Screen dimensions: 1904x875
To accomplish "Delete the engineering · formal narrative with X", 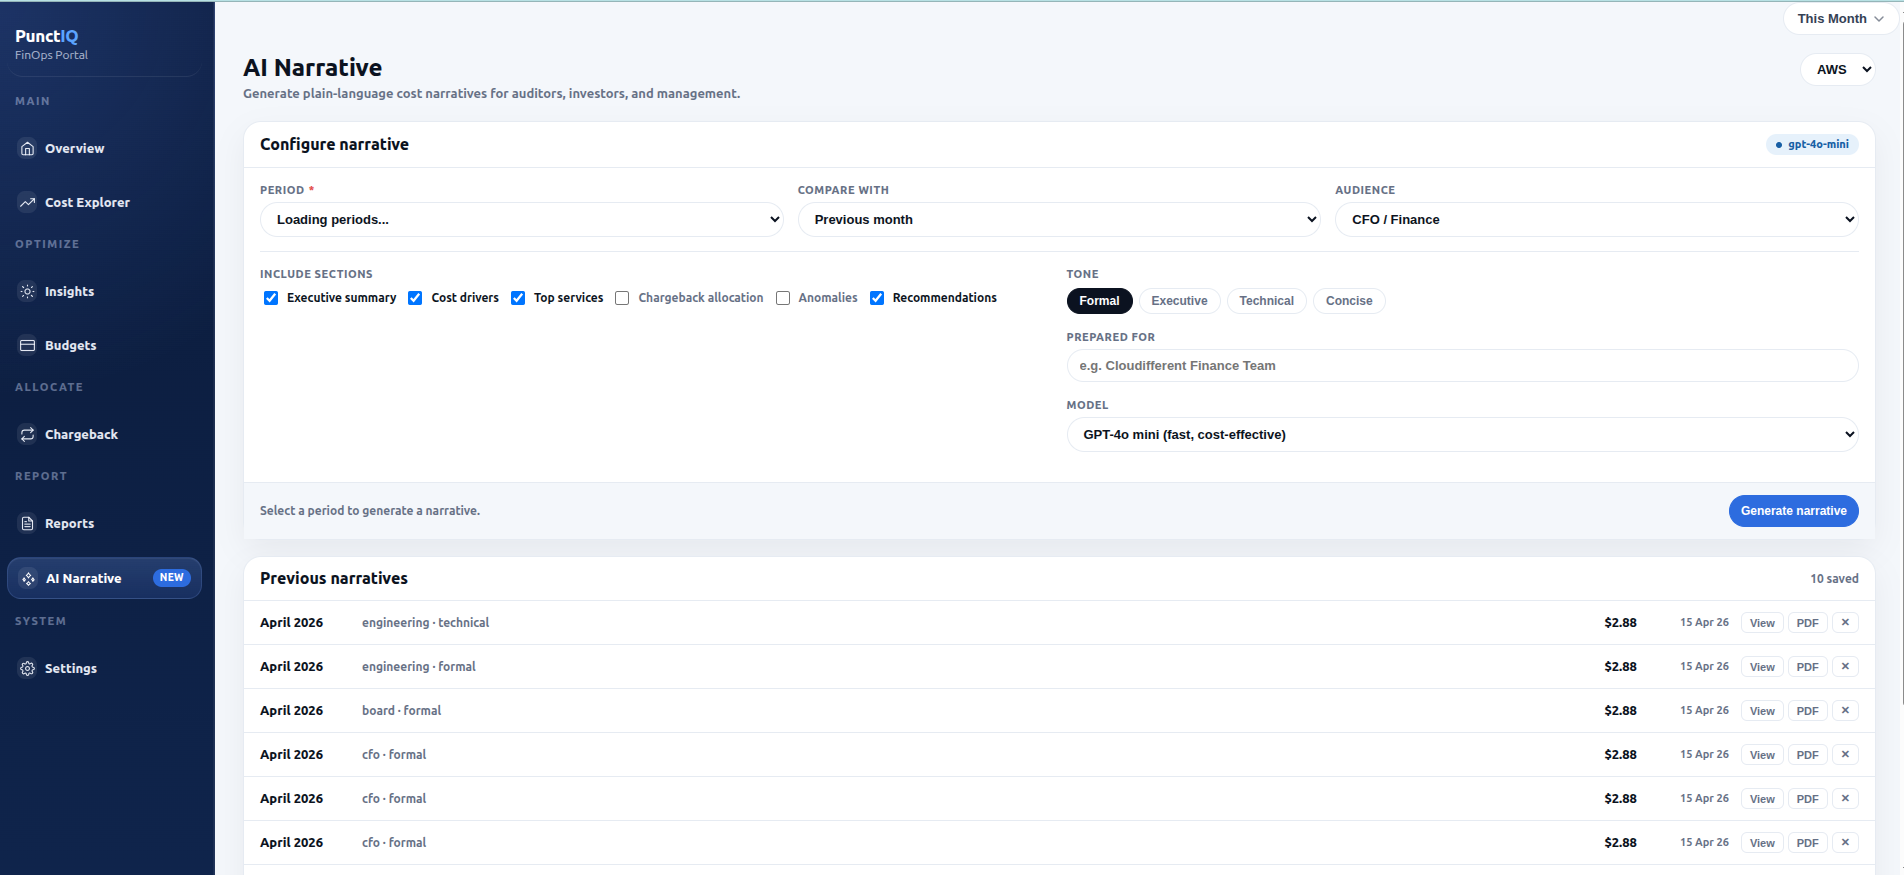I will pos(1845,666).
